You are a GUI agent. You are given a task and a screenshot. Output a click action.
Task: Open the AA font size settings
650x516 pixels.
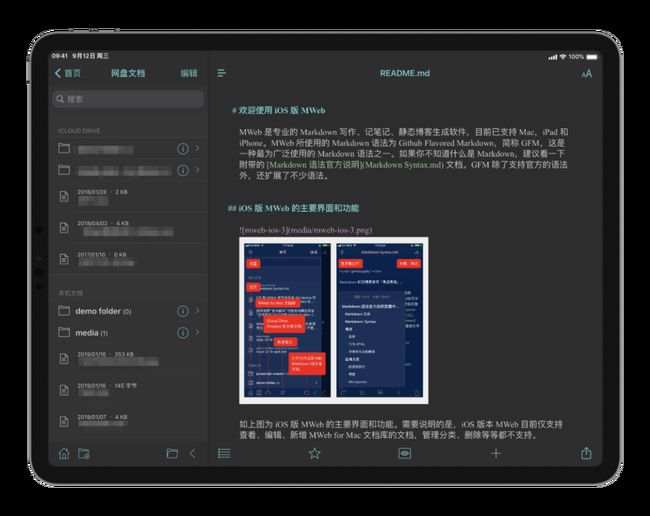[x=587, y=74]
